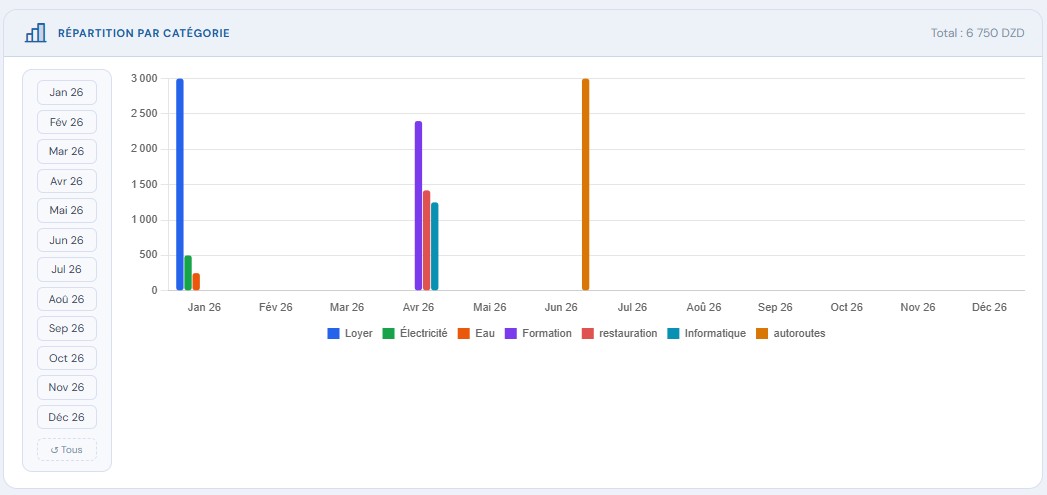
Task: Choose the Mai 26 month filter
Action: pyautogui.click(x=67, y=210)
